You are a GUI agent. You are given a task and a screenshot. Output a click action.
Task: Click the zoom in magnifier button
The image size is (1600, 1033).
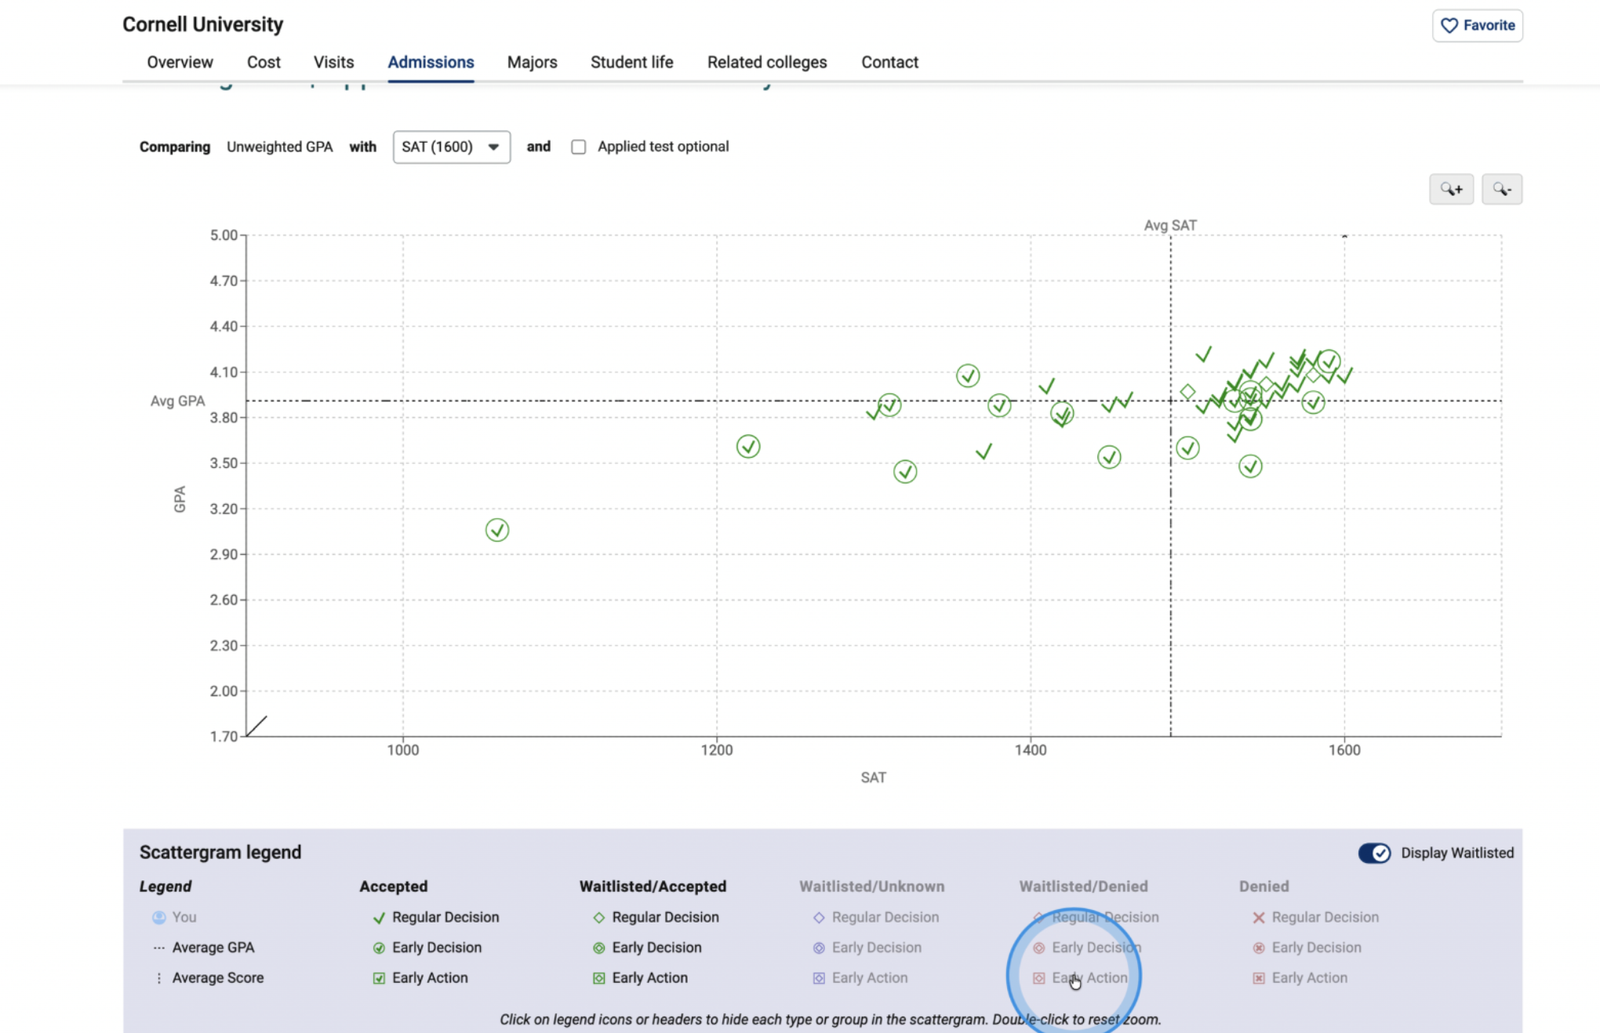(1451, 189)
